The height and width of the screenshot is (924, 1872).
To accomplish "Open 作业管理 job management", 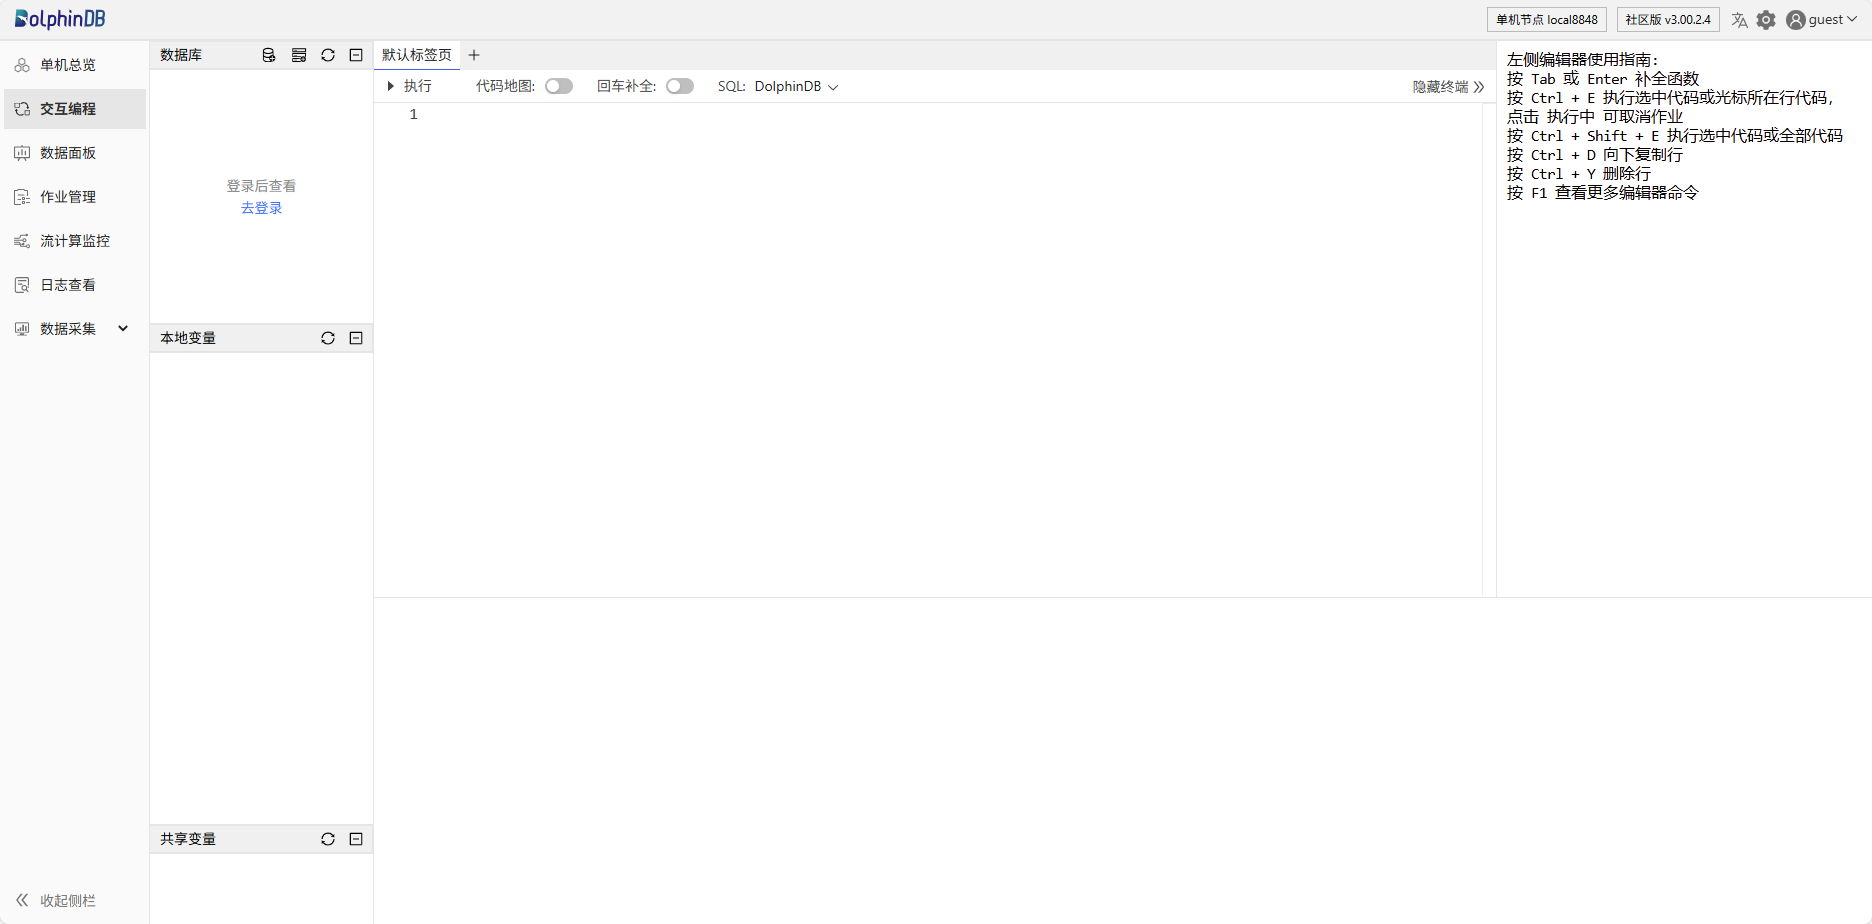I will pyautogui.click(x=67, y=196).
